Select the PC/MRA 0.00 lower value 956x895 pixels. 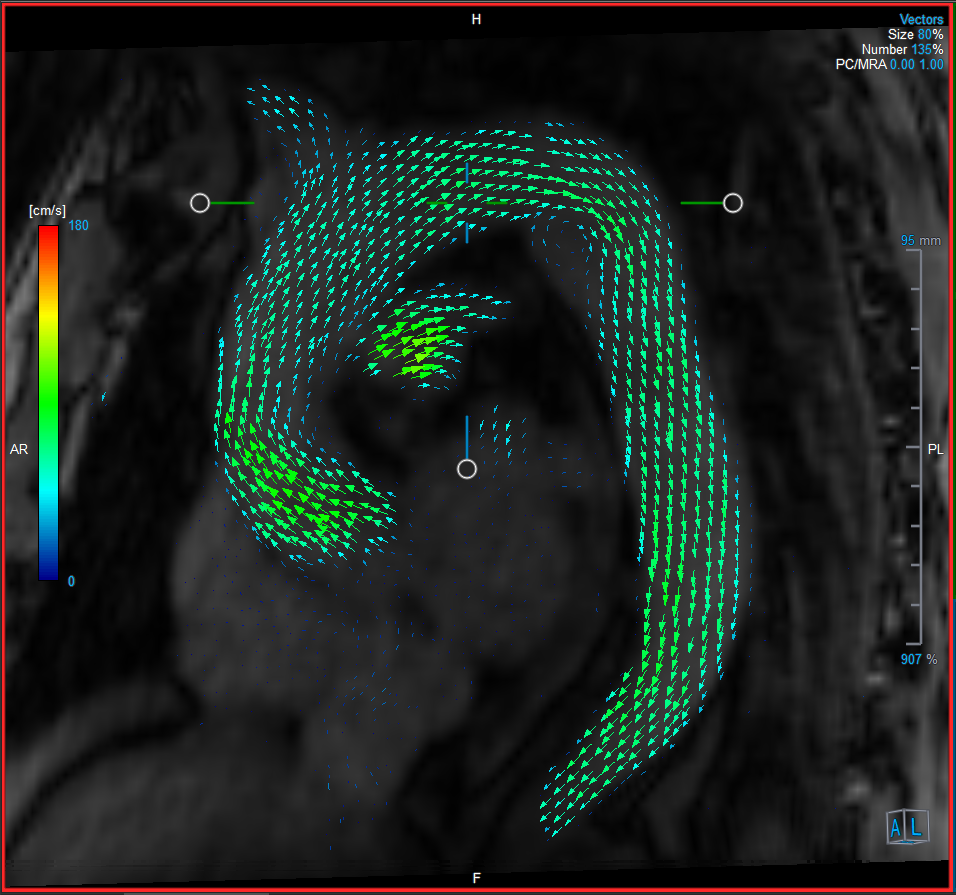pos(902,65)
